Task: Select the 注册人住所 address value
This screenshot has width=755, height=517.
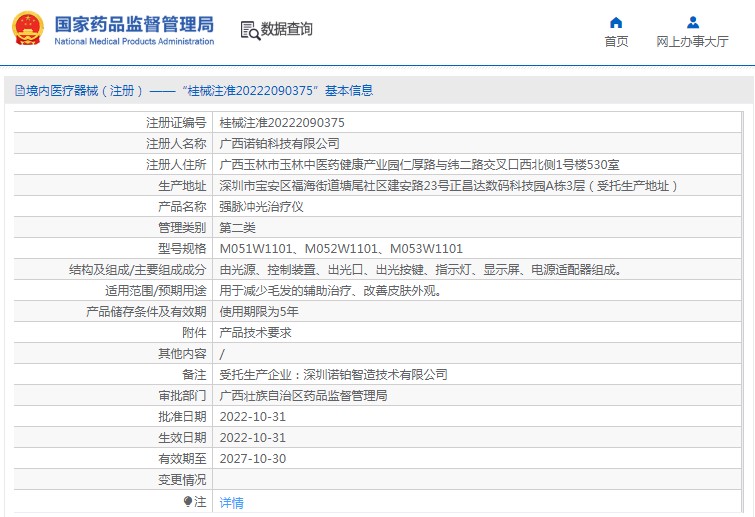Action: click(419, 165)
